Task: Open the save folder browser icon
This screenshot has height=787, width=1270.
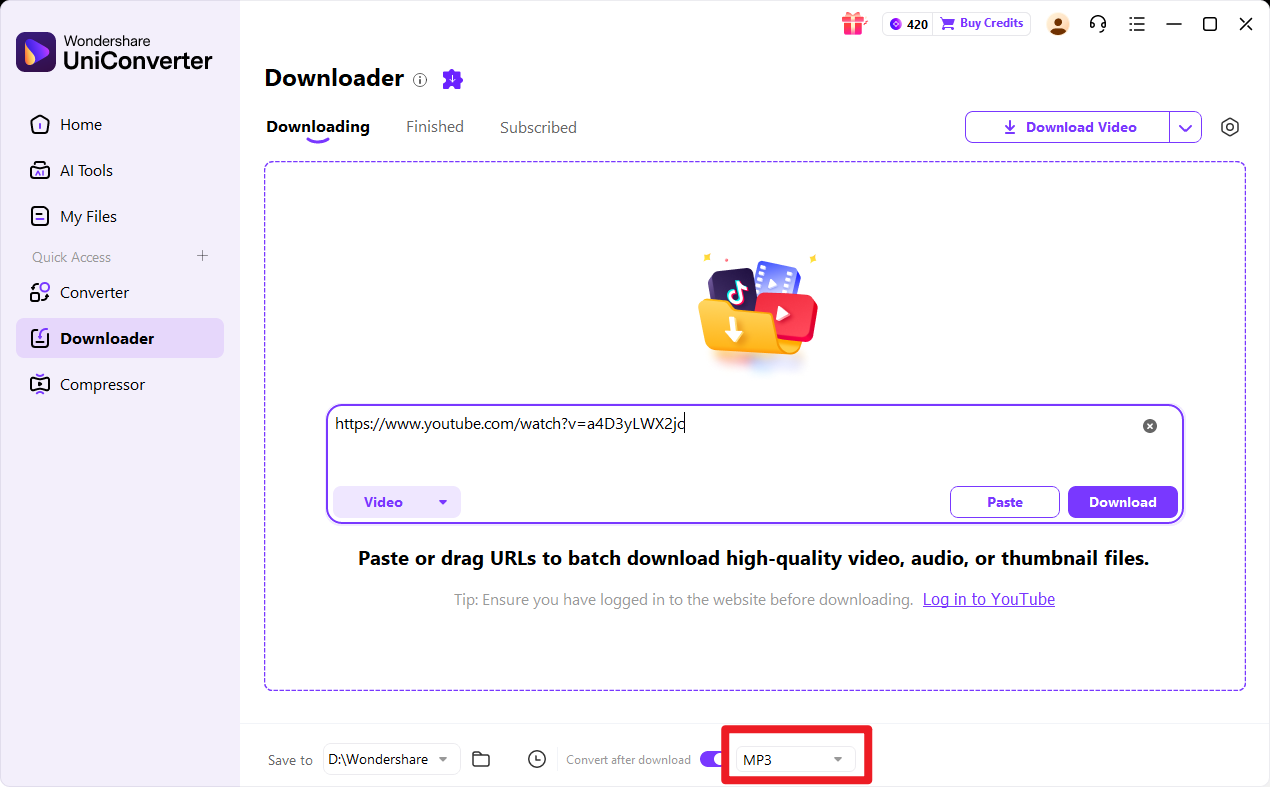Action: pos(481,759)
